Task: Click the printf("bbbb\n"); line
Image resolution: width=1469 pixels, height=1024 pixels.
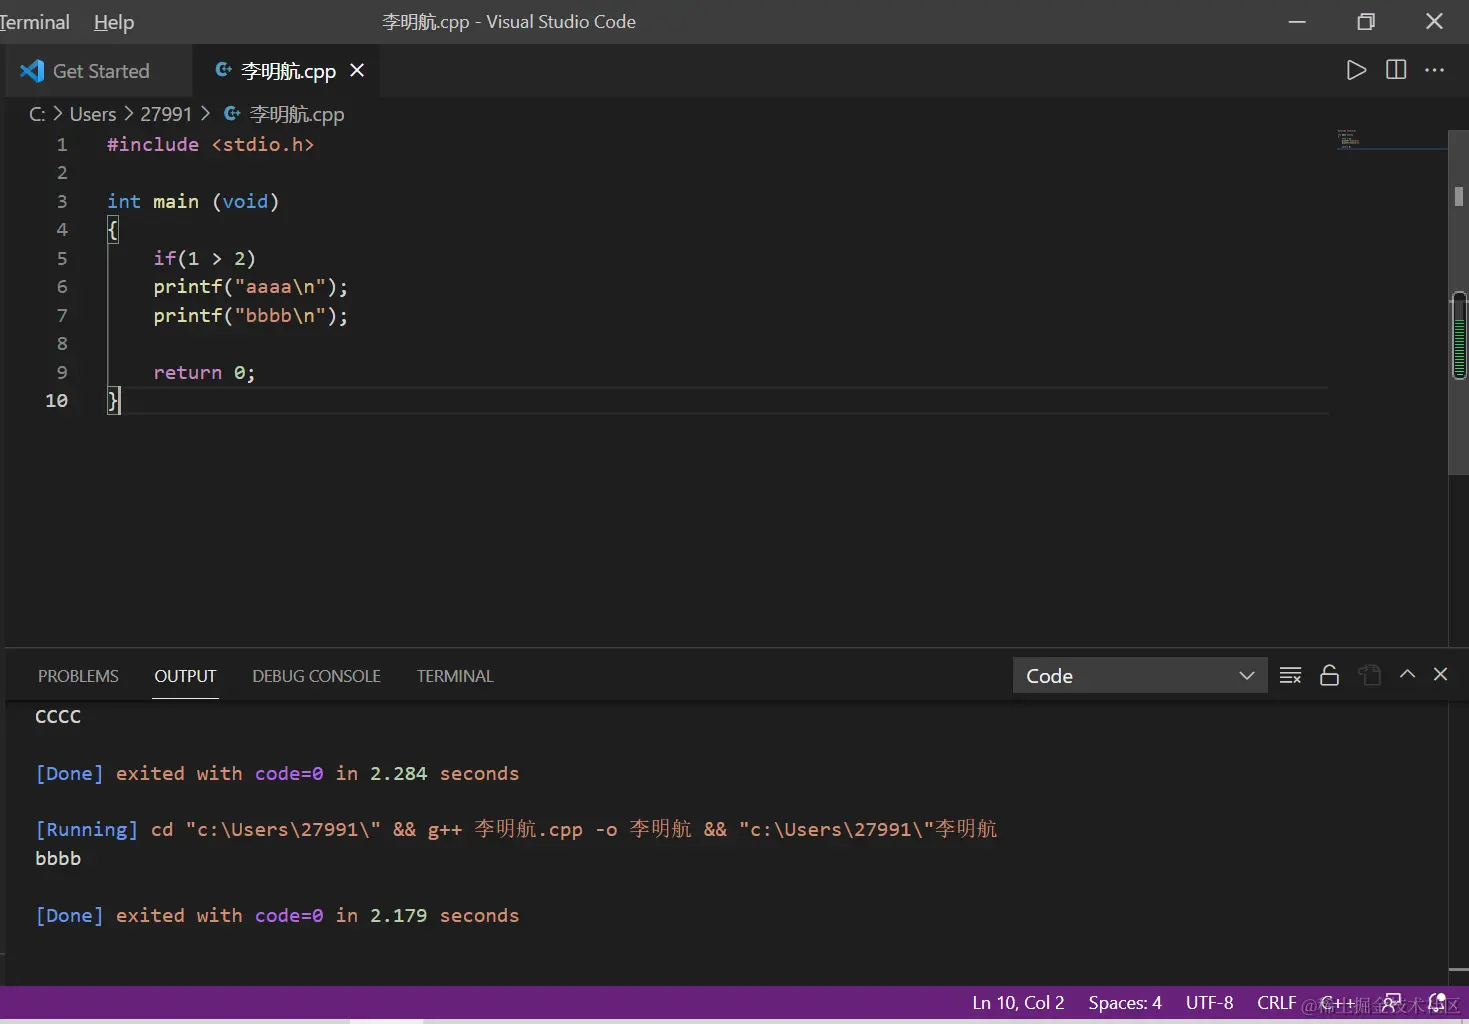Action: point(251,315)
